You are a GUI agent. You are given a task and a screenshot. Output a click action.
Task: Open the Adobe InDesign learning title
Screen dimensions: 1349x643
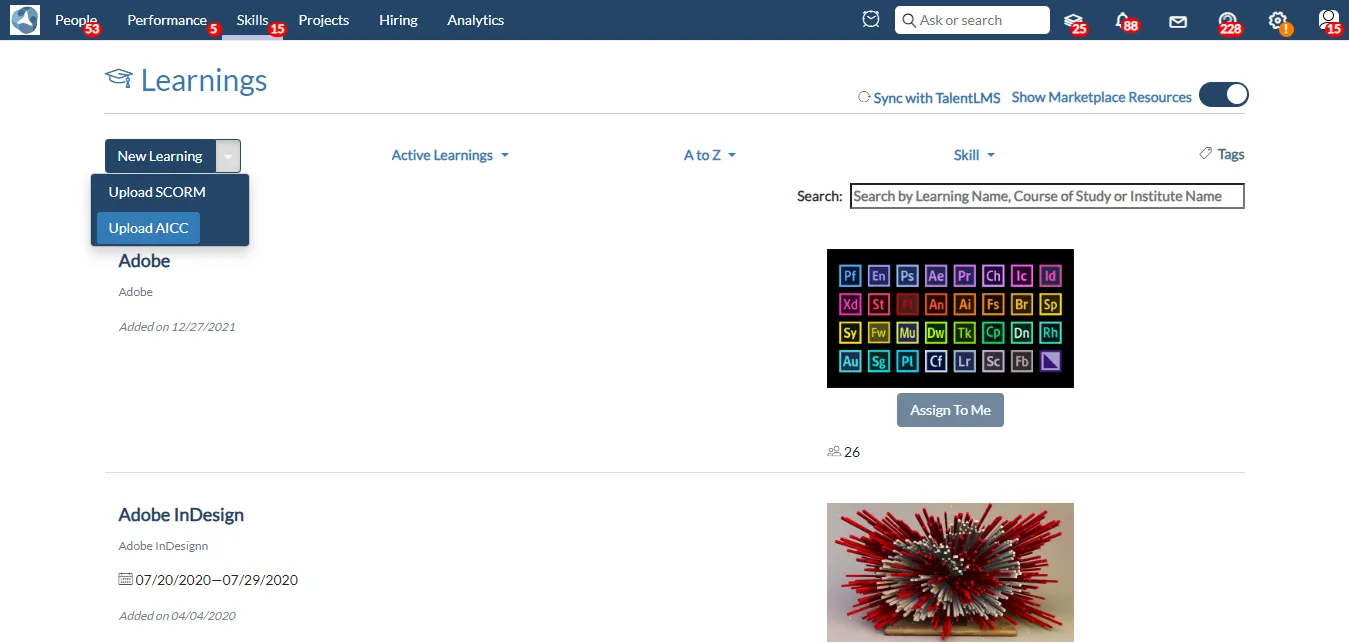click(181, 514)
